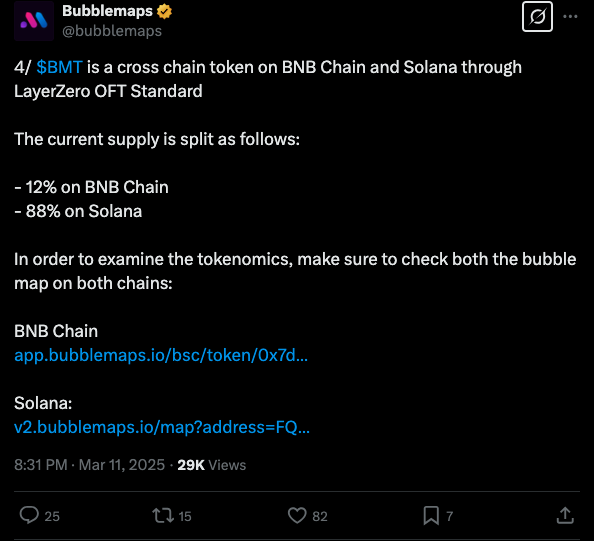Bookmark the post with the bookmark icon

tap(431, 516)
